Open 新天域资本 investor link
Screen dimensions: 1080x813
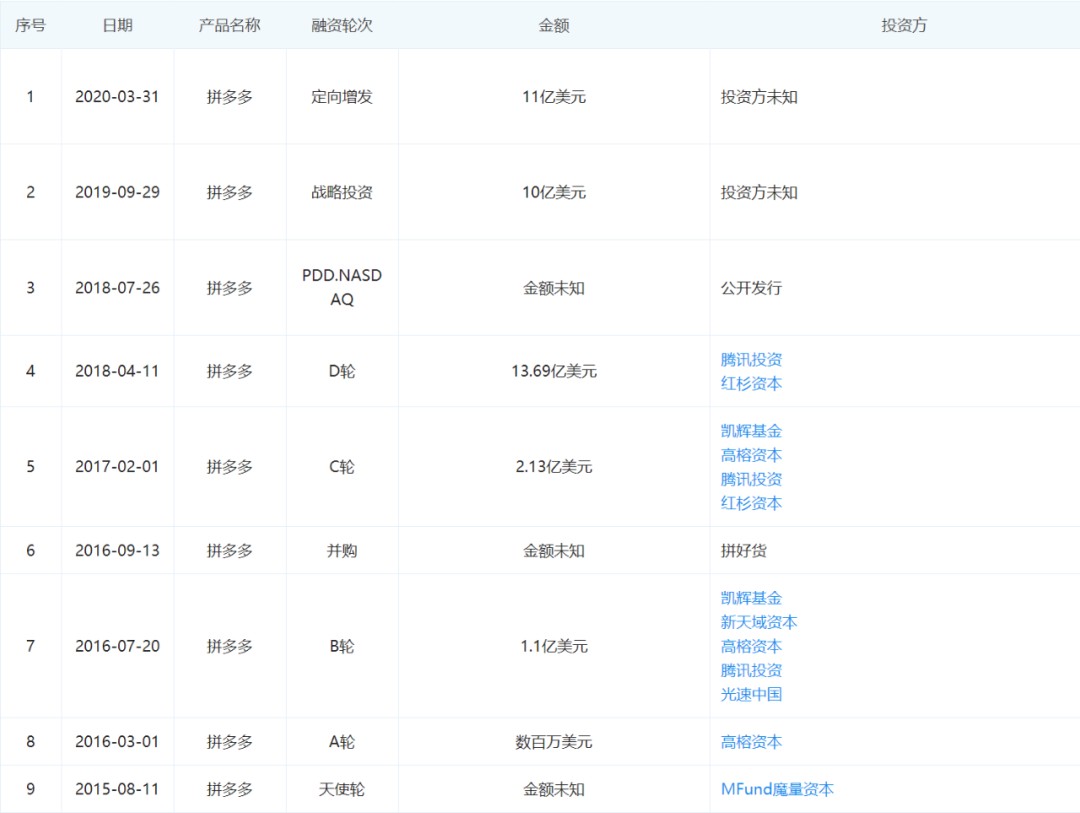pyautogui.click(x=759, y=622)
